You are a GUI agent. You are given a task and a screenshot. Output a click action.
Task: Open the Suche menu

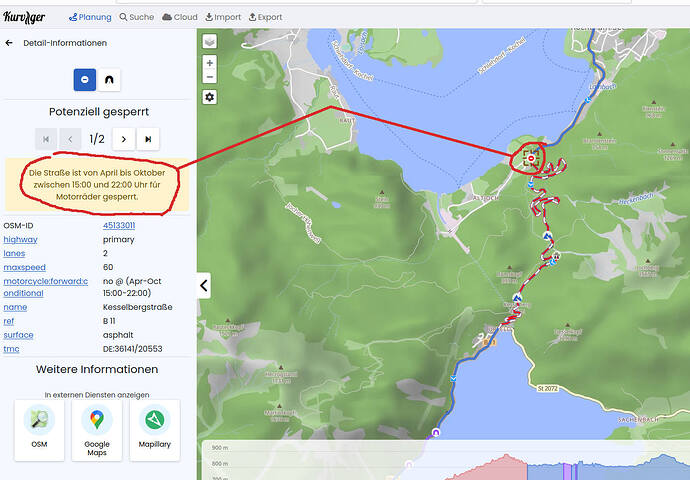tap(137, 17)
